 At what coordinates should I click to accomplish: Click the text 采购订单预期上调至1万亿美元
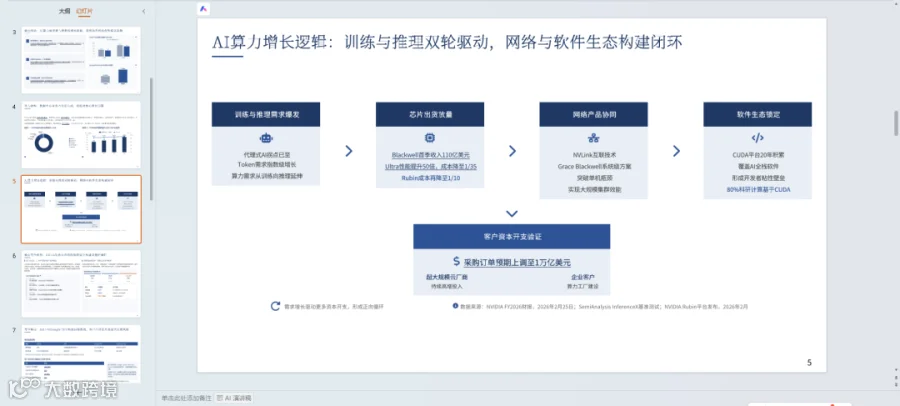[x=517, y=262]
